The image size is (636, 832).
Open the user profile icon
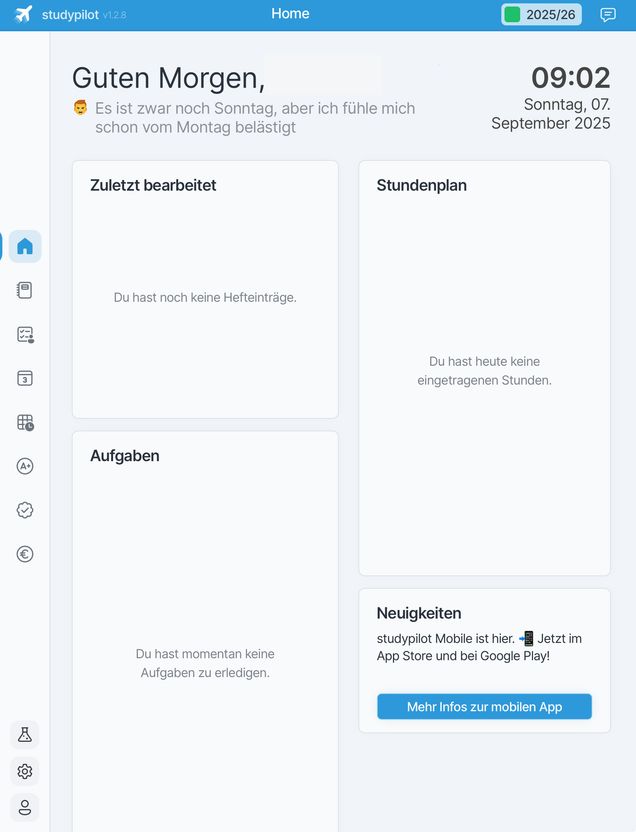(25, 807)
